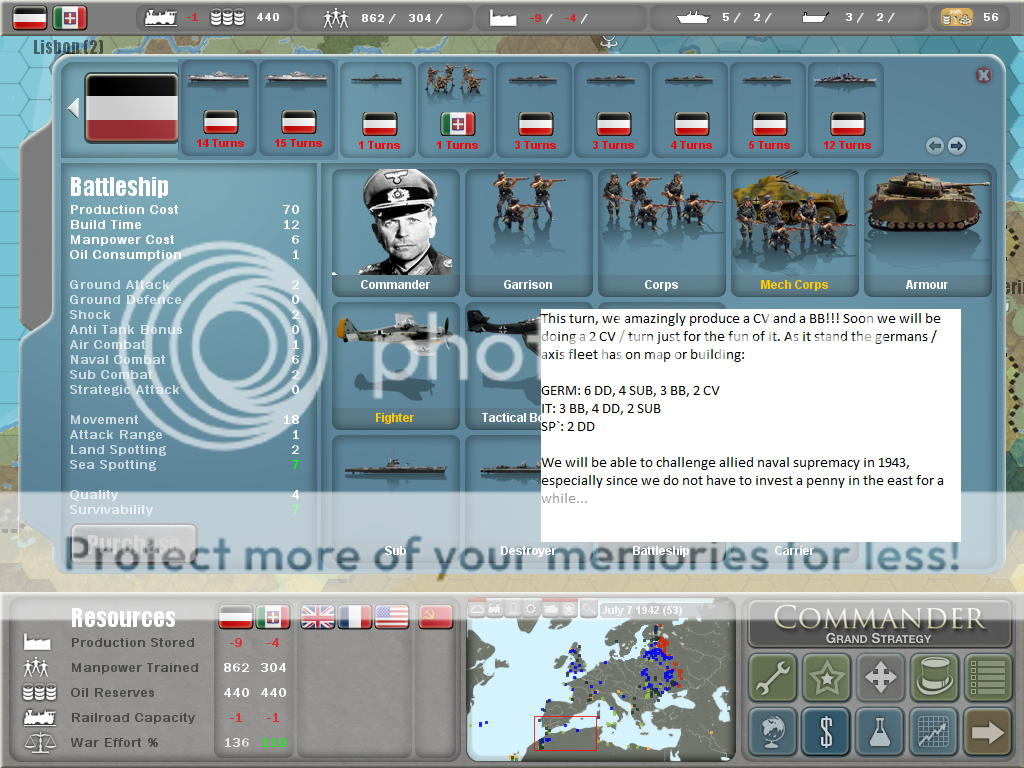Image resolution: width=1024 pixels, height=768 pixels.
Task: Click the Italian infantry 1 Turns queue item
Action: tap(457, 108)
